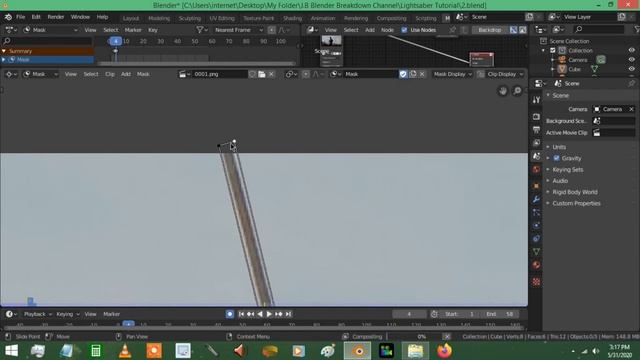
Task: Unlink the Mask datablock
Action: [x=422, y=74]
